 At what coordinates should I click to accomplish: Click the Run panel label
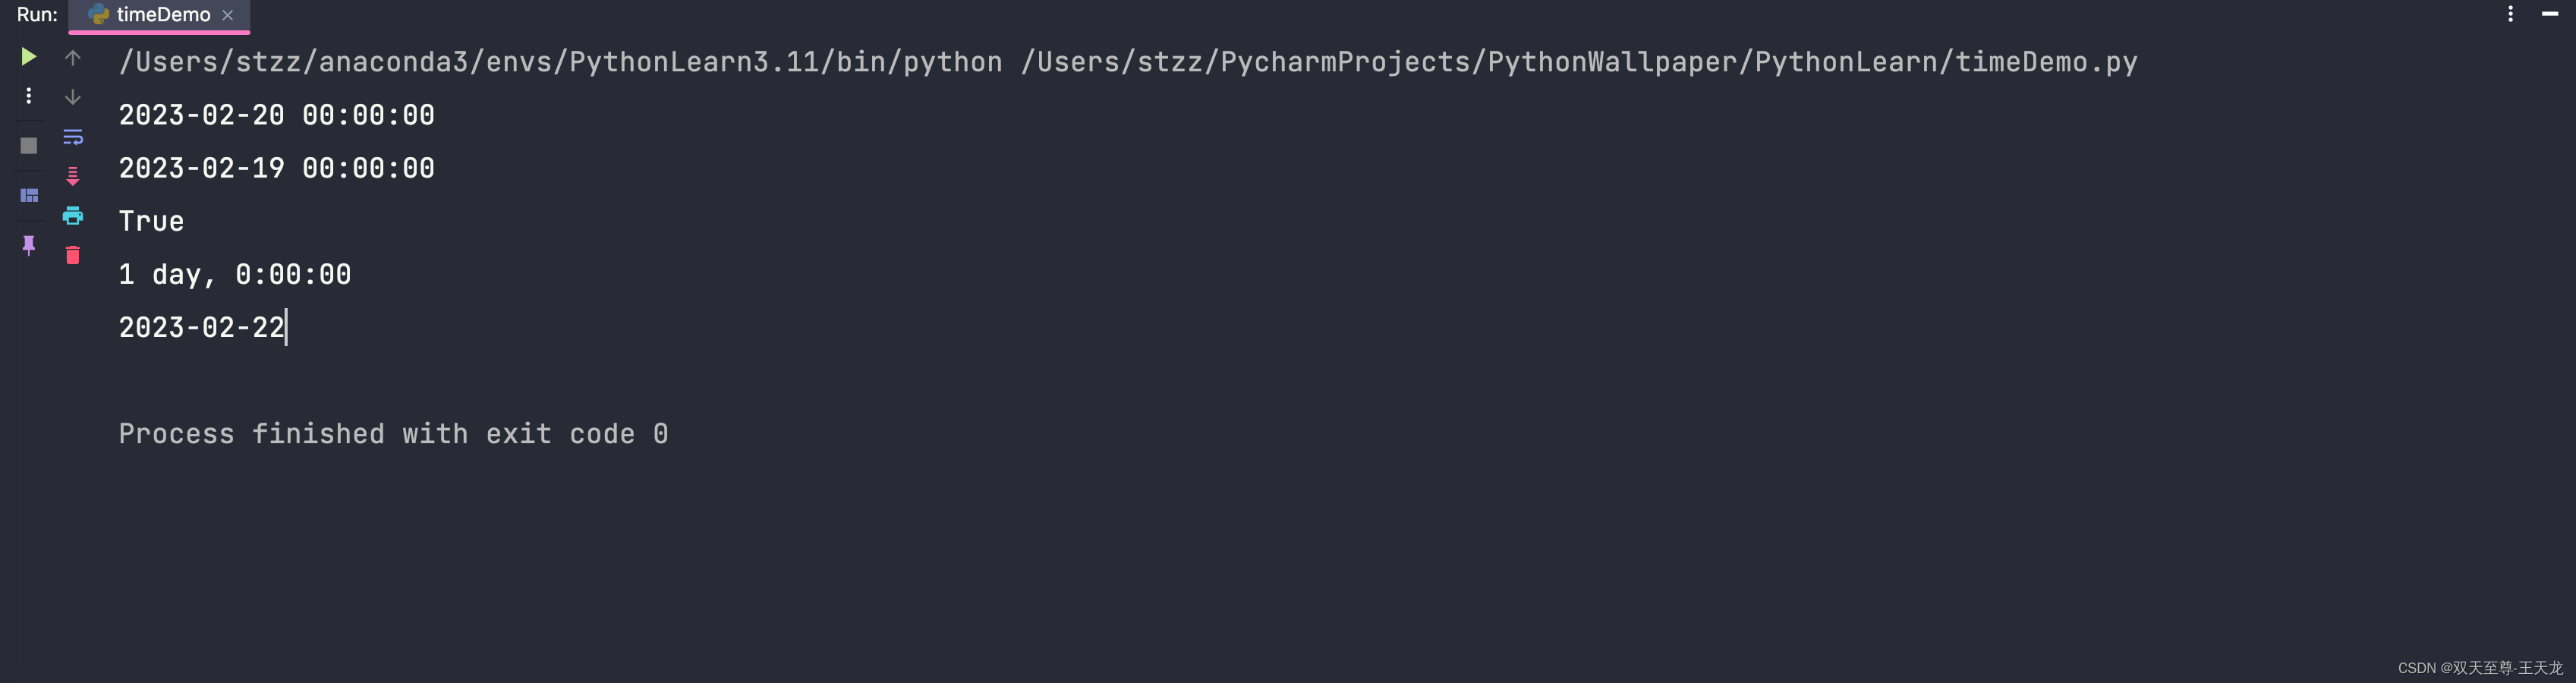click(x=37, y=15)
